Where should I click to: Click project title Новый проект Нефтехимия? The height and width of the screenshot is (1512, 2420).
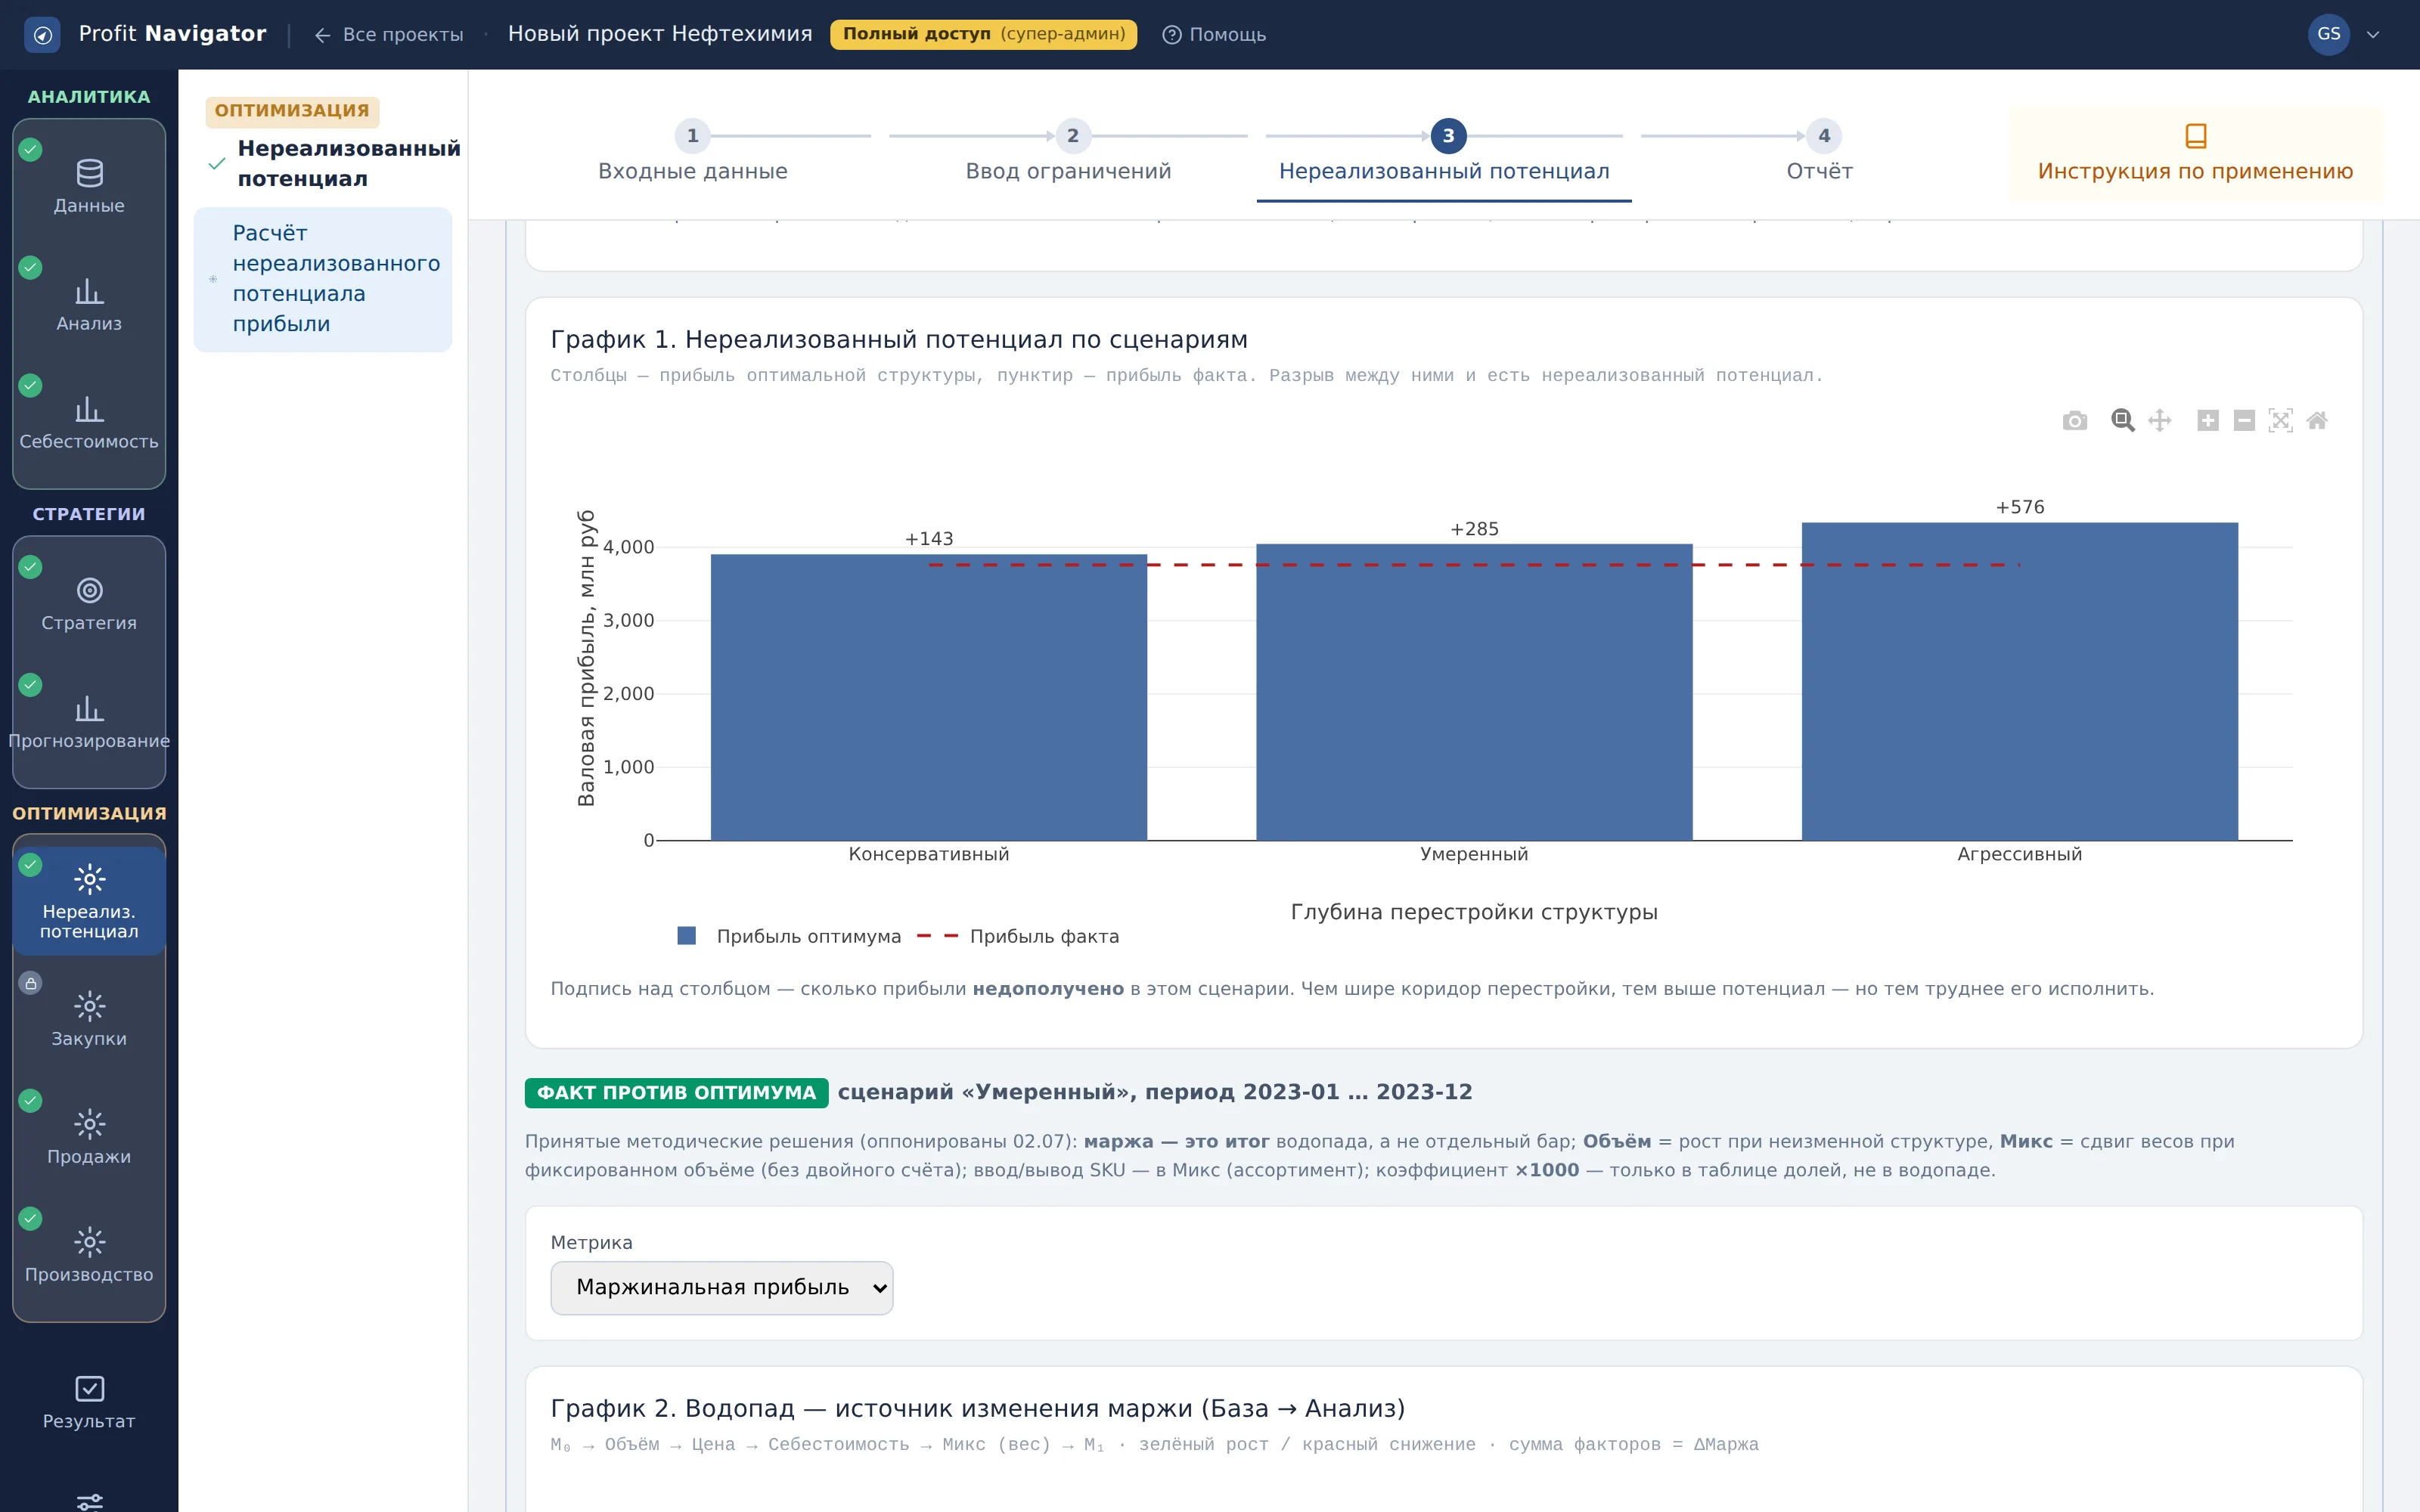[x=660, y=34]
